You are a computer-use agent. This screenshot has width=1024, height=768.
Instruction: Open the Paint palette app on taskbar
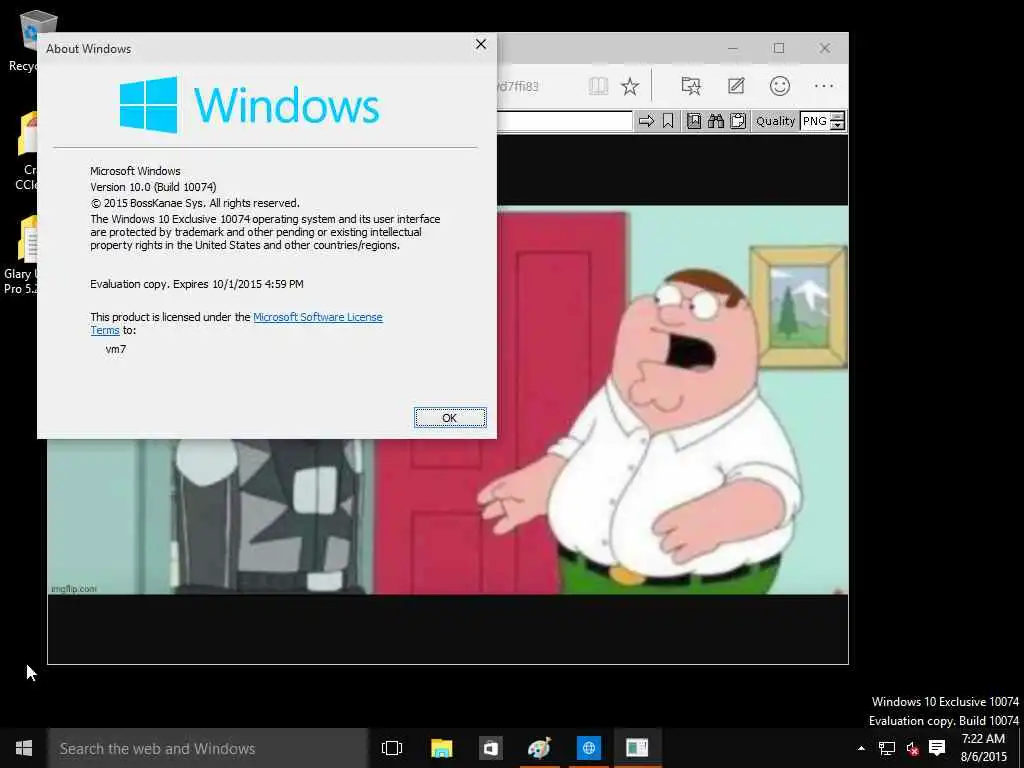[x=539, y=748]
